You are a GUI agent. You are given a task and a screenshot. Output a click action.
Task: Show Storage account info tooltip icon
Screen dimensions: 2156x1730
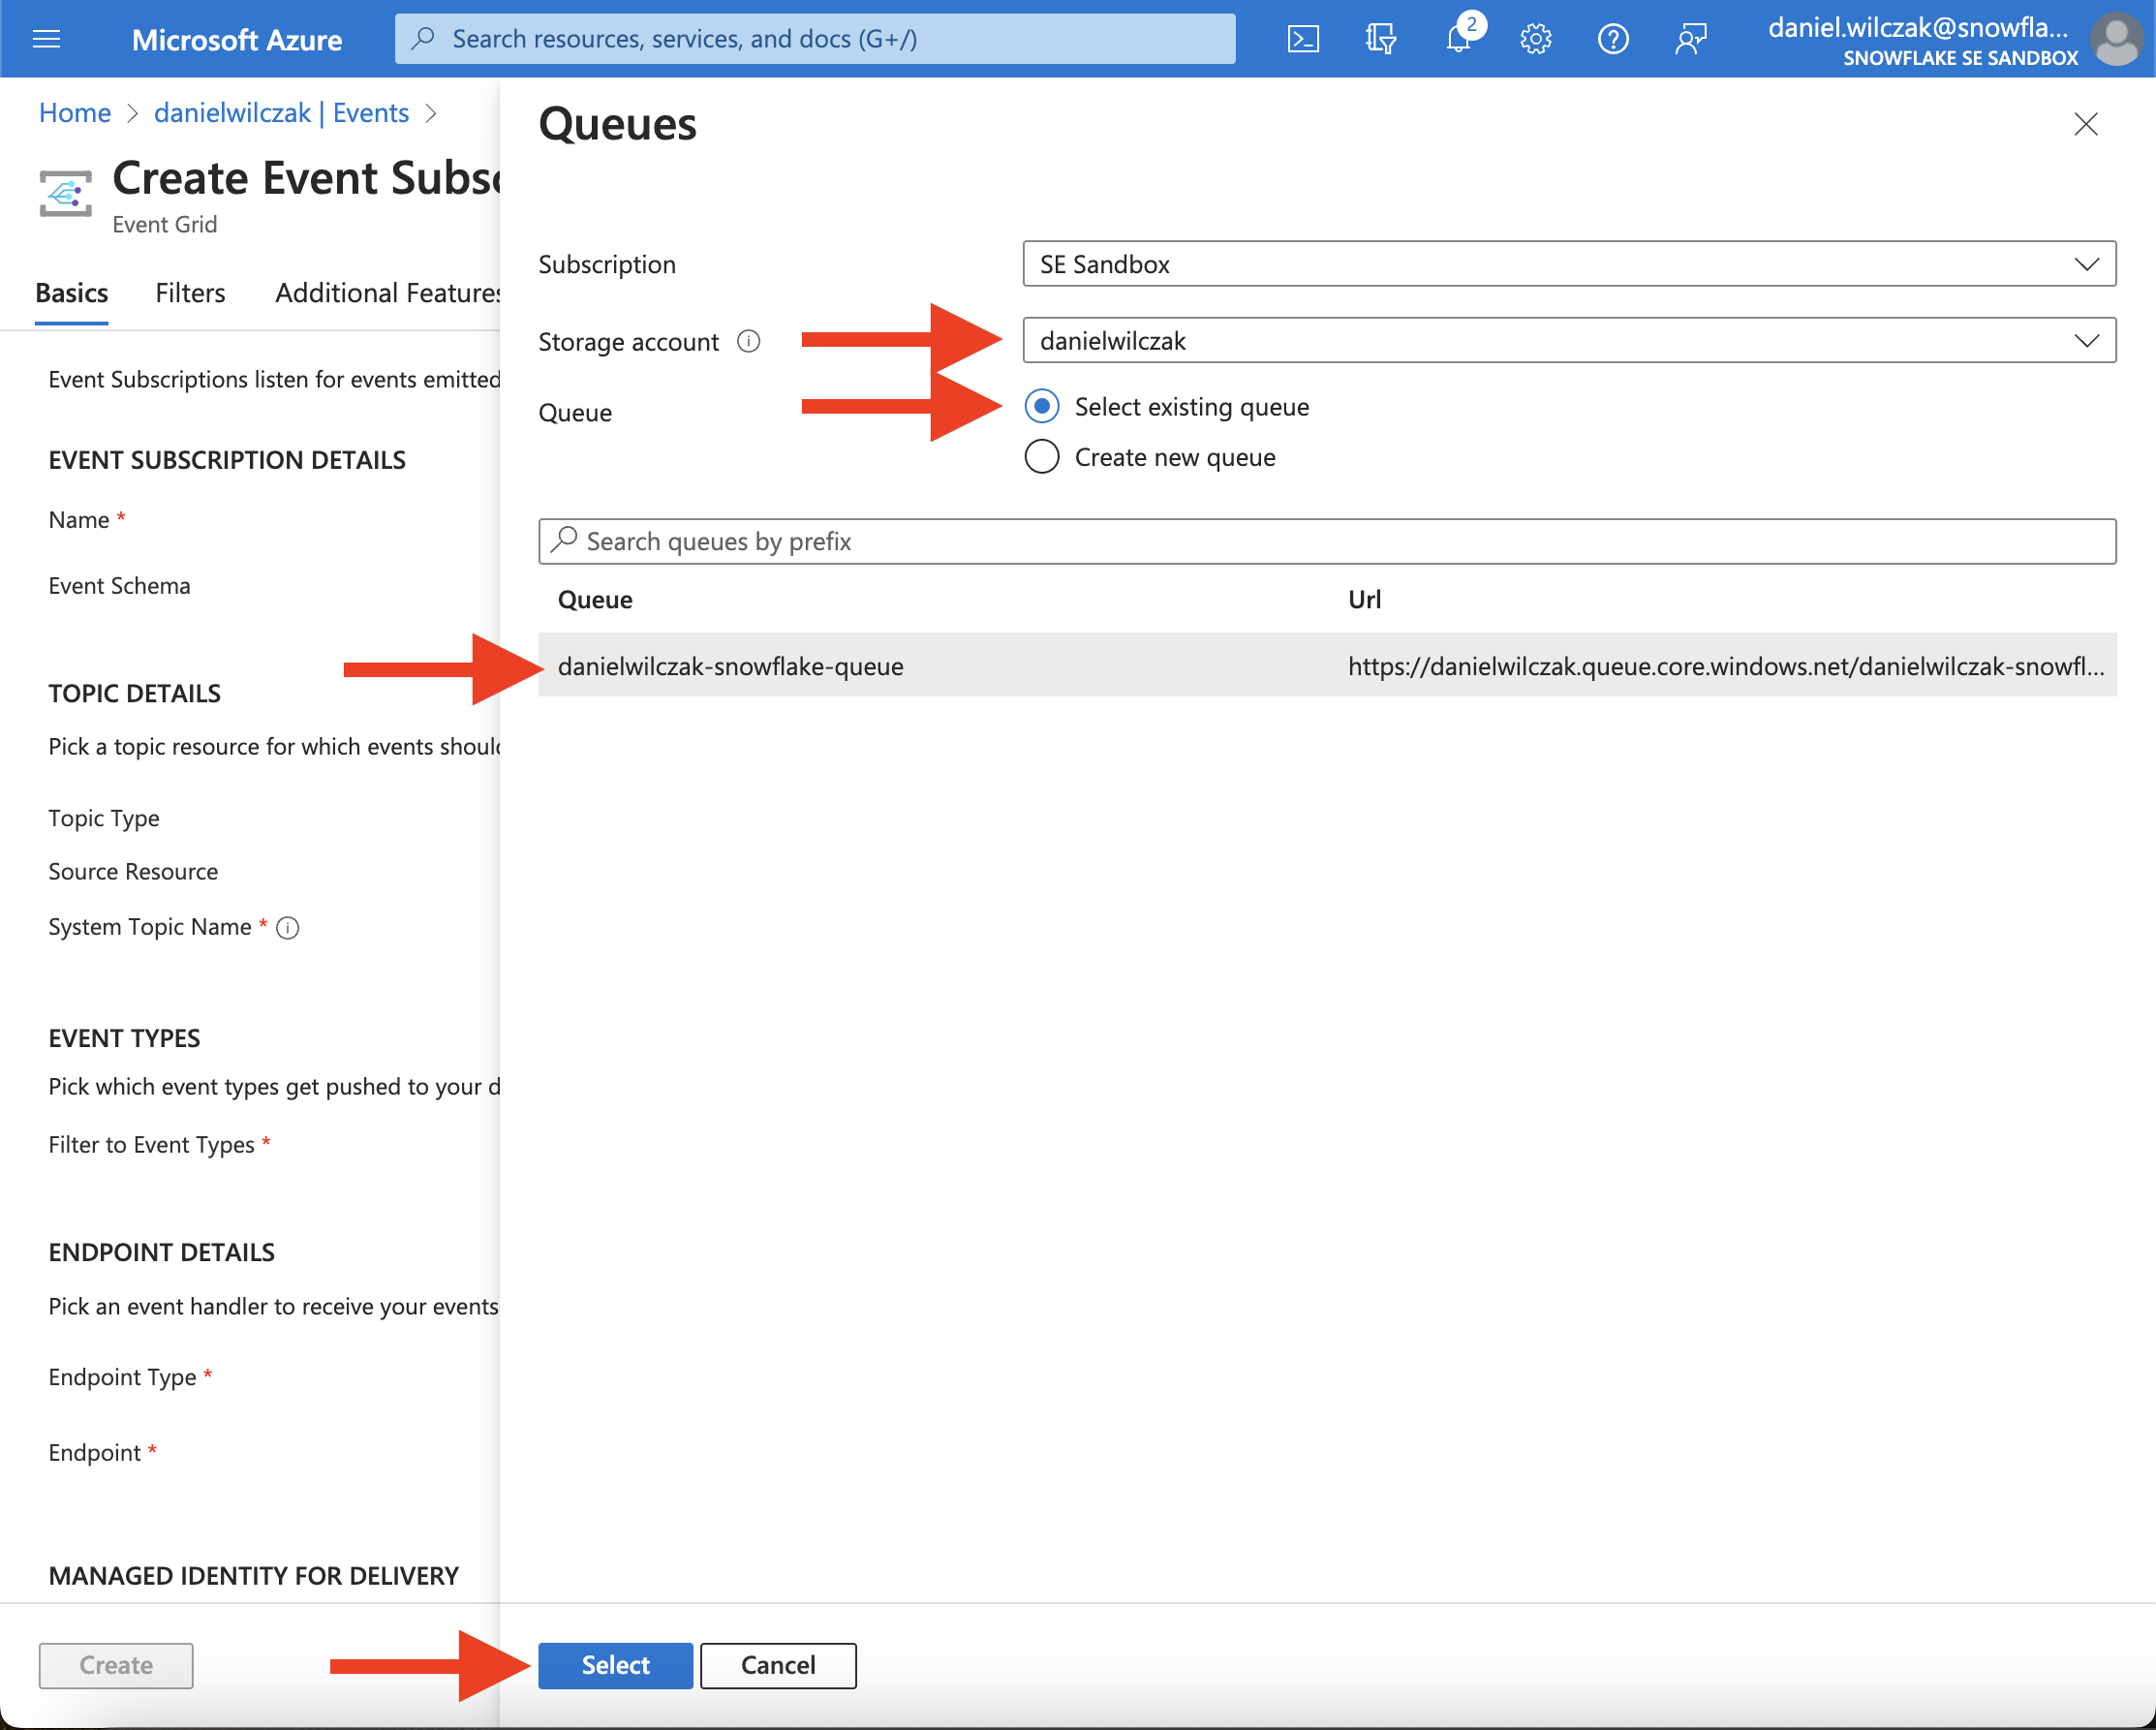point(749,342)
